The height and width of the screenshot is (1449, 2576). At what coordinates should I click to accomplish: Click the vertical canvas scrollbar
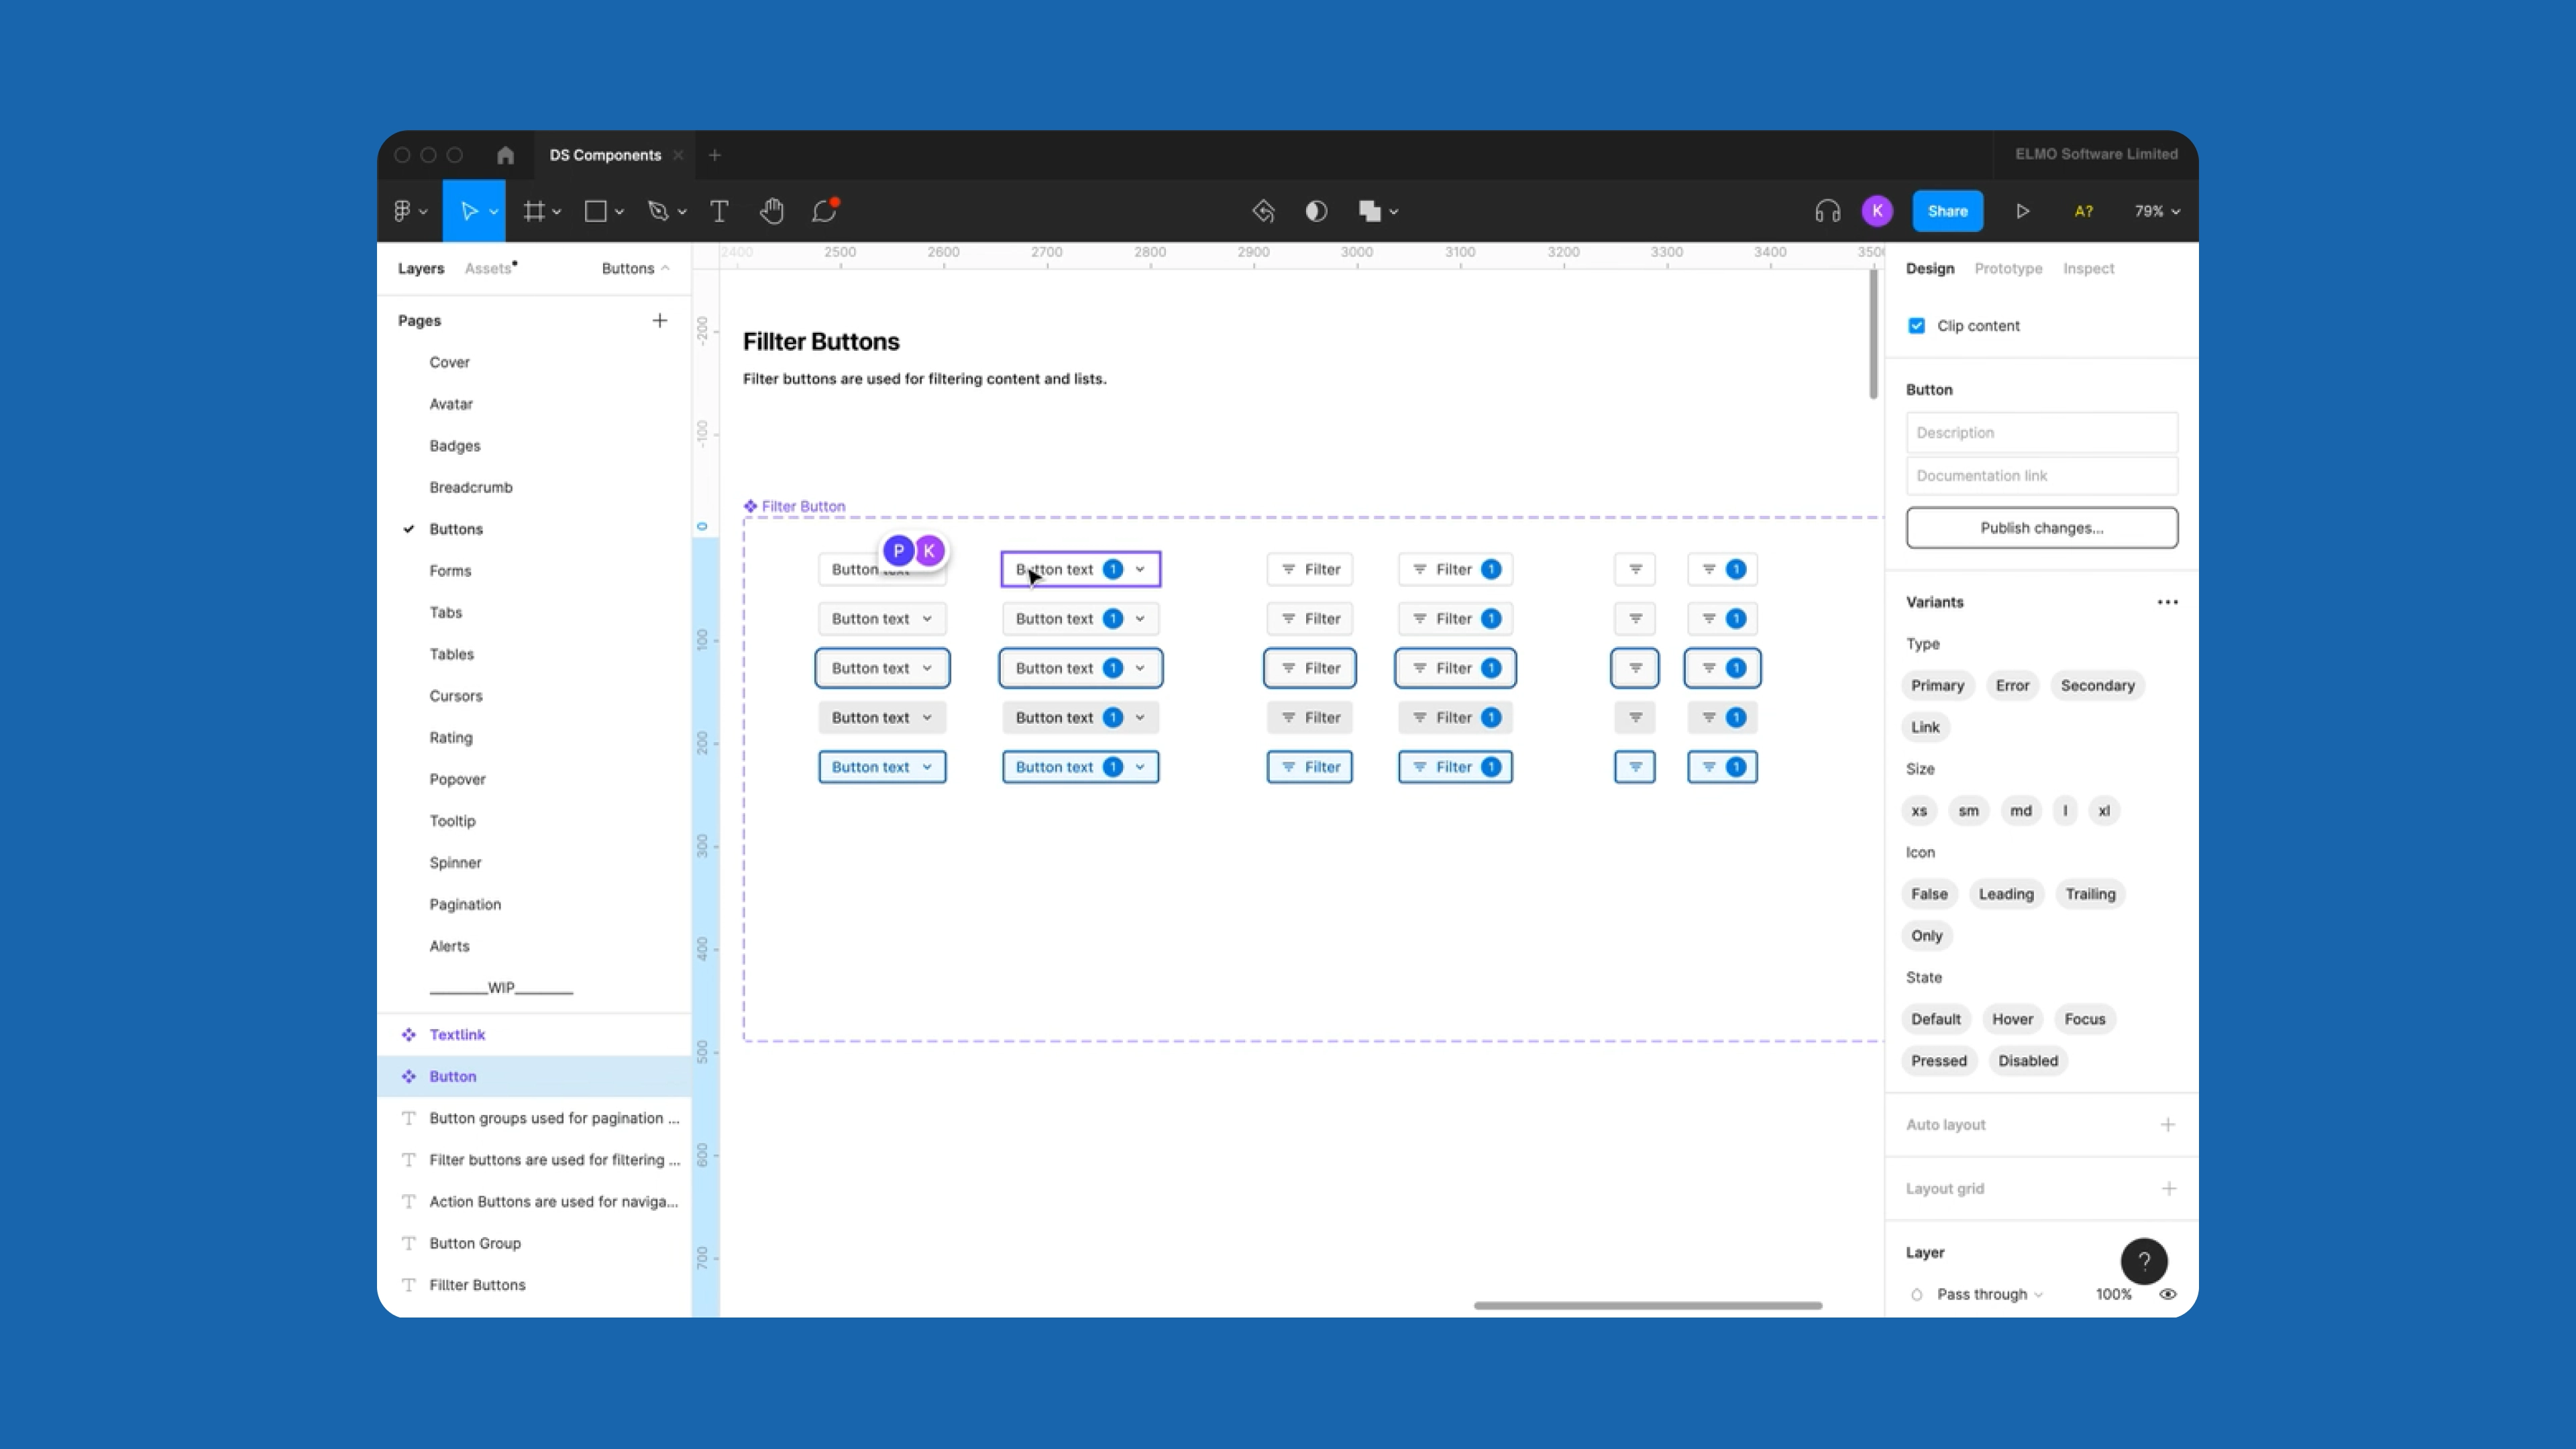pyautogui.click(x=1873, y=334)
